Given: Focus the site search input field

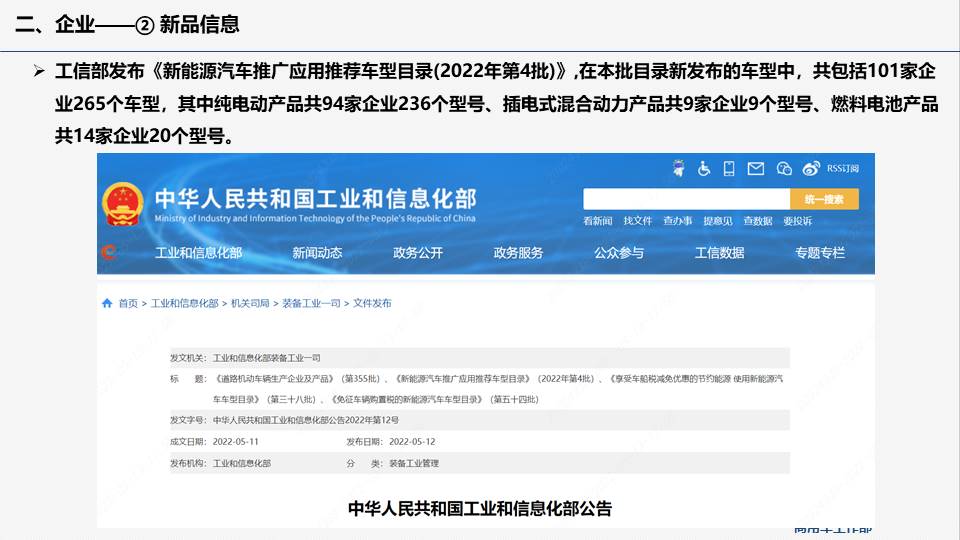Looking at the screenshot, I should [x=686, y=199].
